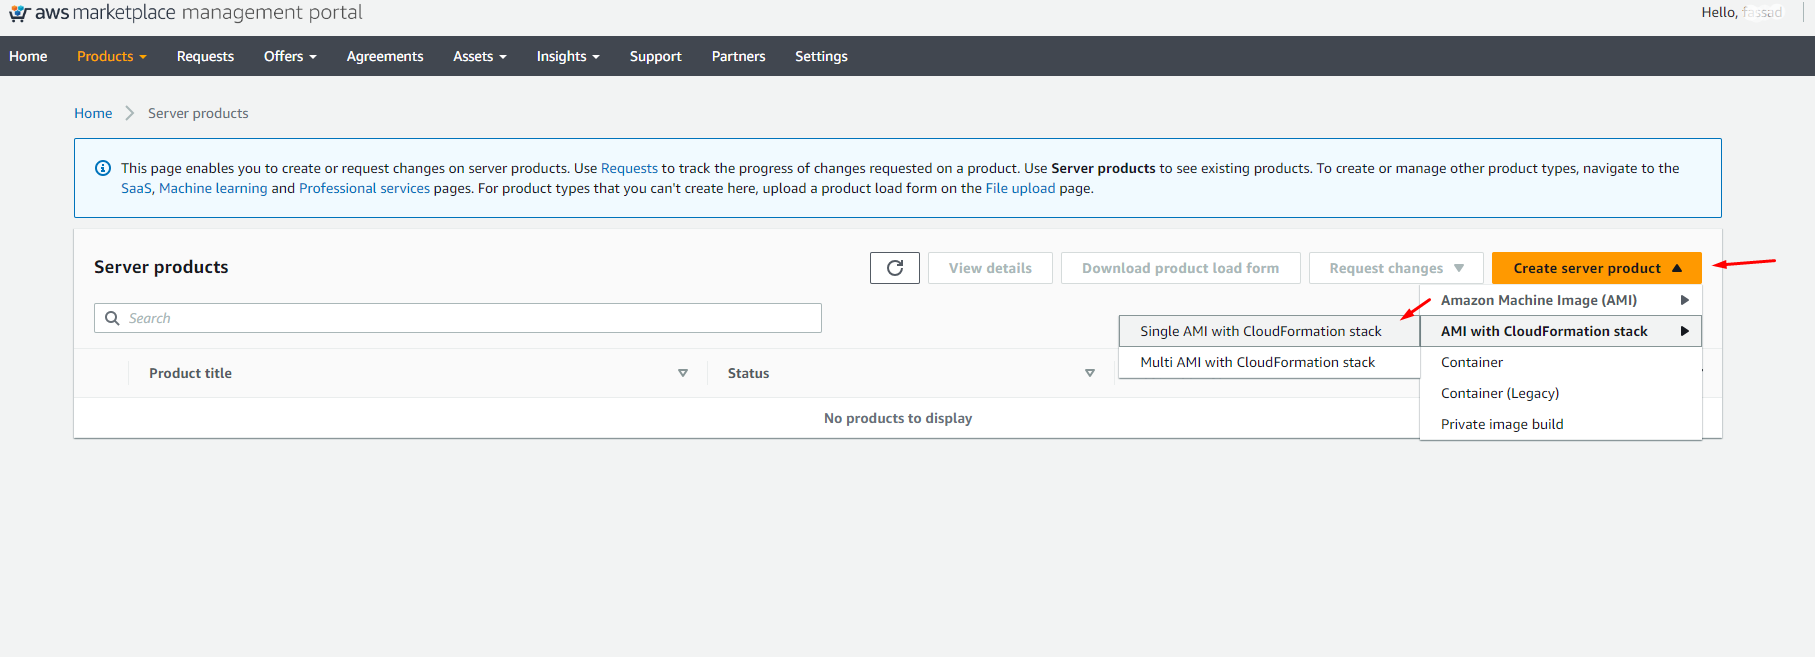The width and height of the screenshot is (1815, 657).
Task: Click the Status column header
Action: click(x=748, y=373)
